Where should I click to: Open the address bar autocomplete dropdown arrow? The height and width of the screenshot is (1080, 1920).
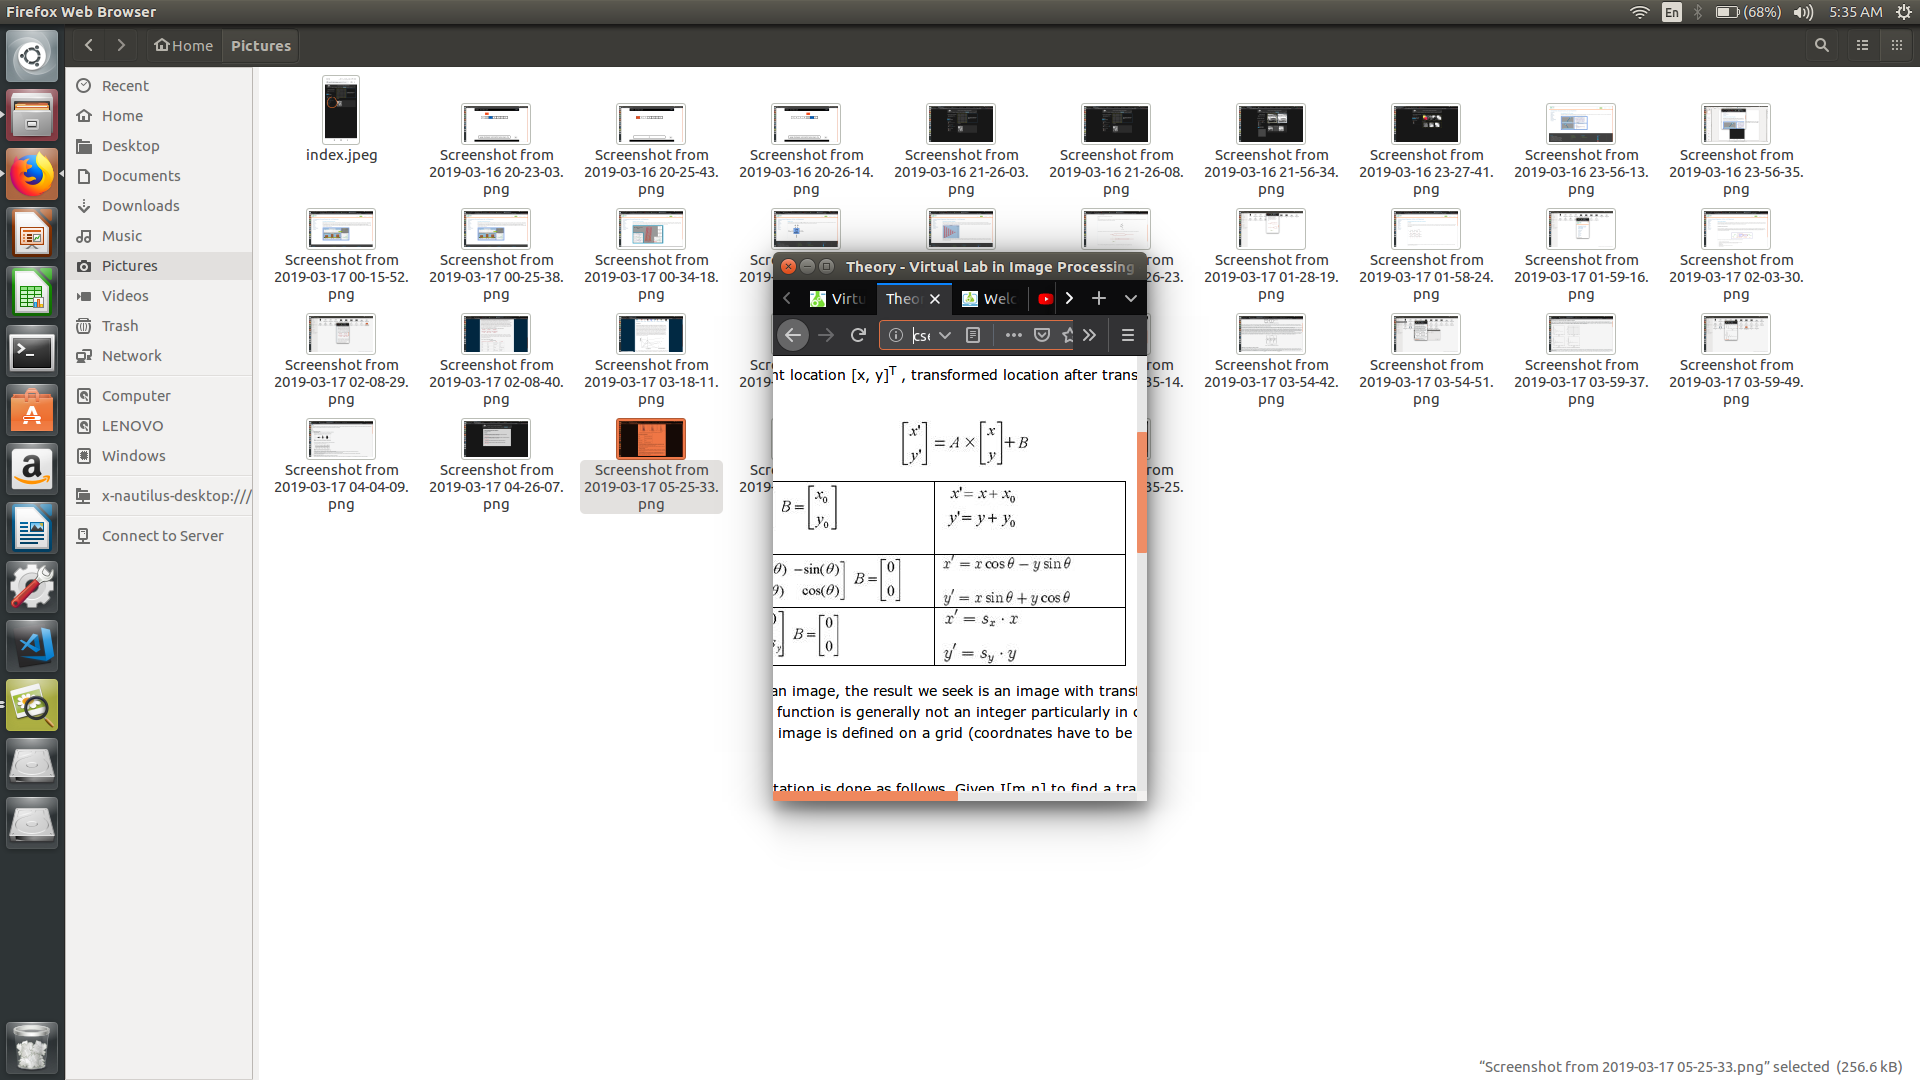pyautogui.click(x=946, y=335)
